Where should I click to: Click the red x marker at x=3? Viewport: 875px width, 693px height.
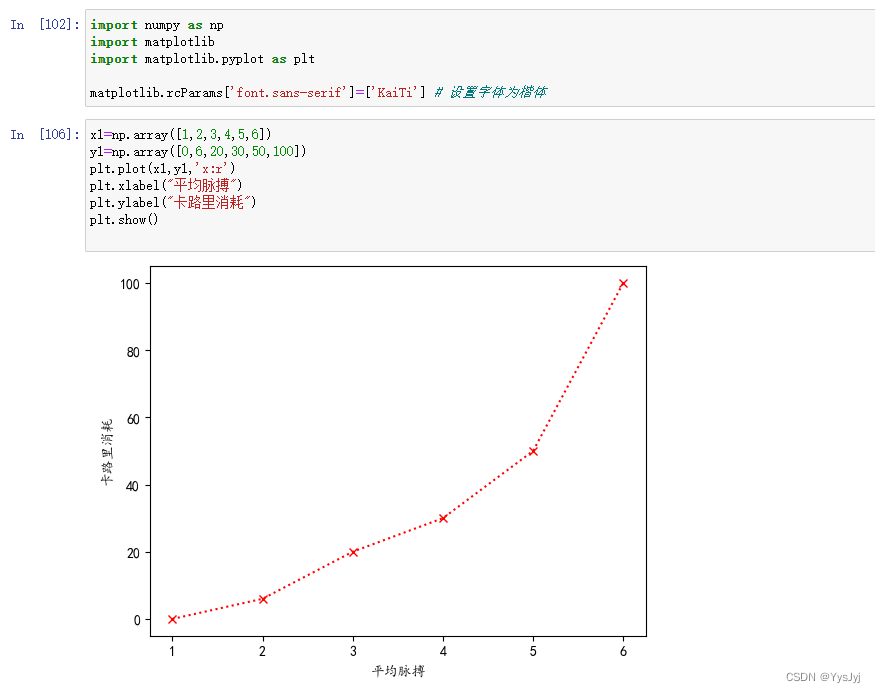[x=353, y=552]
